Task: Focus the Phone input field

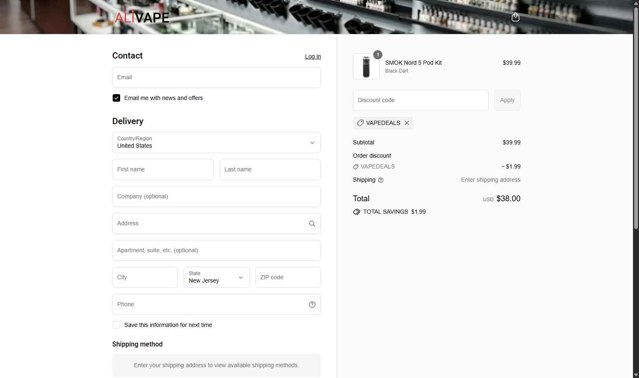Action: pyautogui.click(x=216, y=304)
